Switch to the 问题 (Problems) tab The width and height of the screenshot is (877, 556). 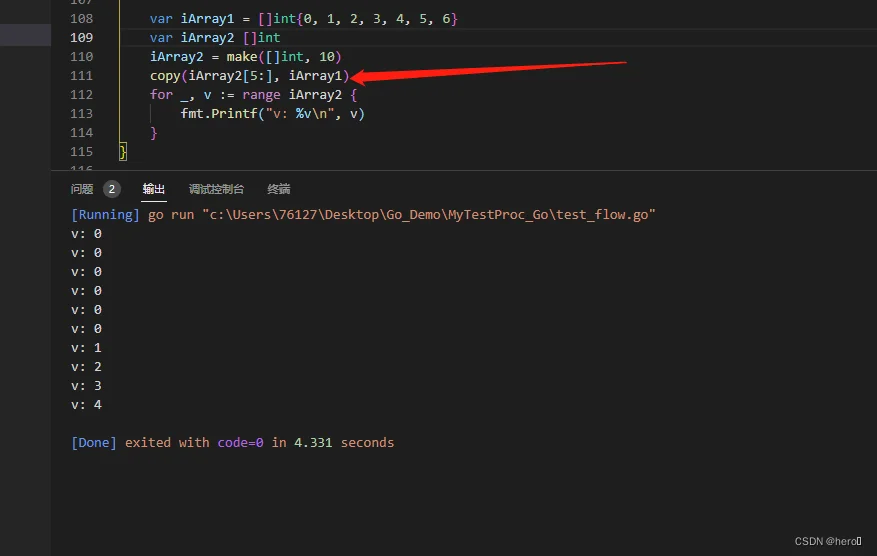[x=82, y=189]
